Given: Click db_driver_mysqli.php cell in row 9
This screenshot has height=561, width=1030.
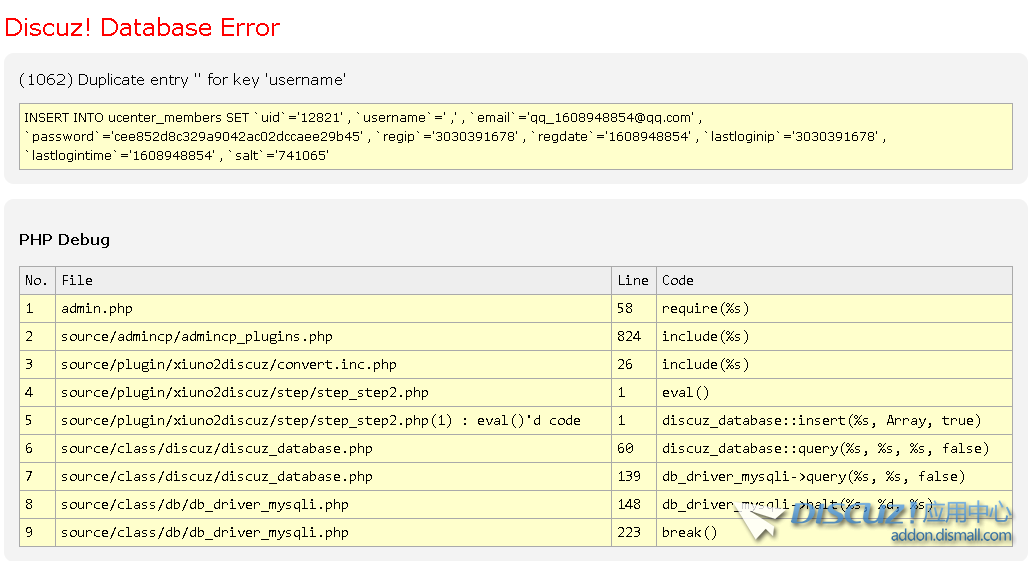Looking at the screenshot, I should pyautogui.click(x=334, y=533).
